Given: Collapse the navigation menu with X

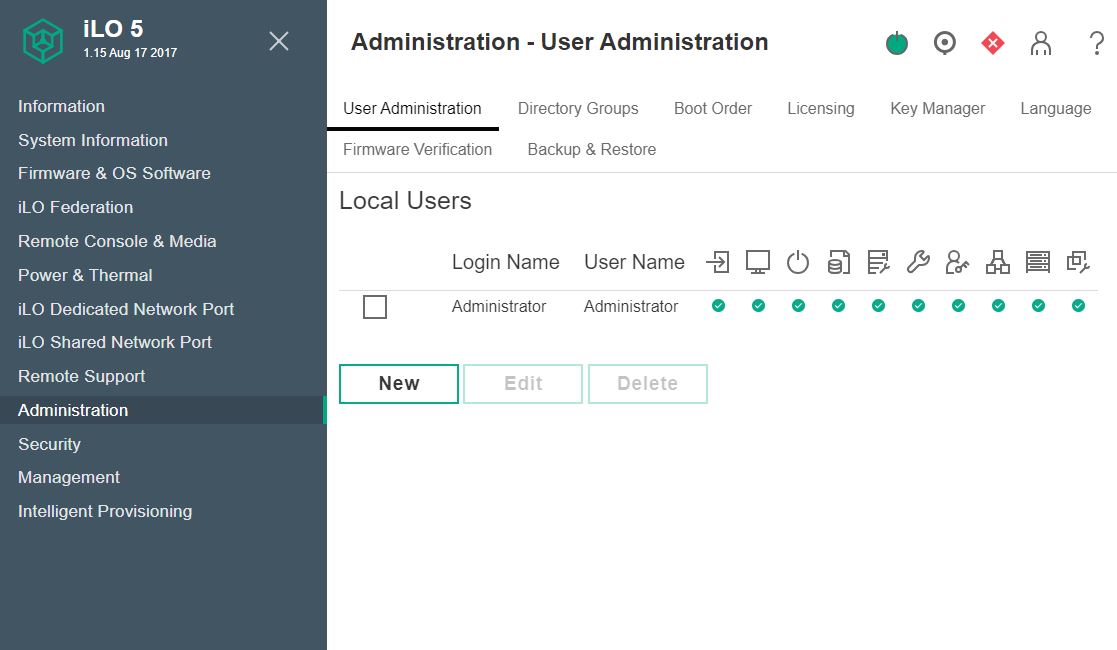Looking at the screenshot, I should pyautogui.click(x=279, y=41).
